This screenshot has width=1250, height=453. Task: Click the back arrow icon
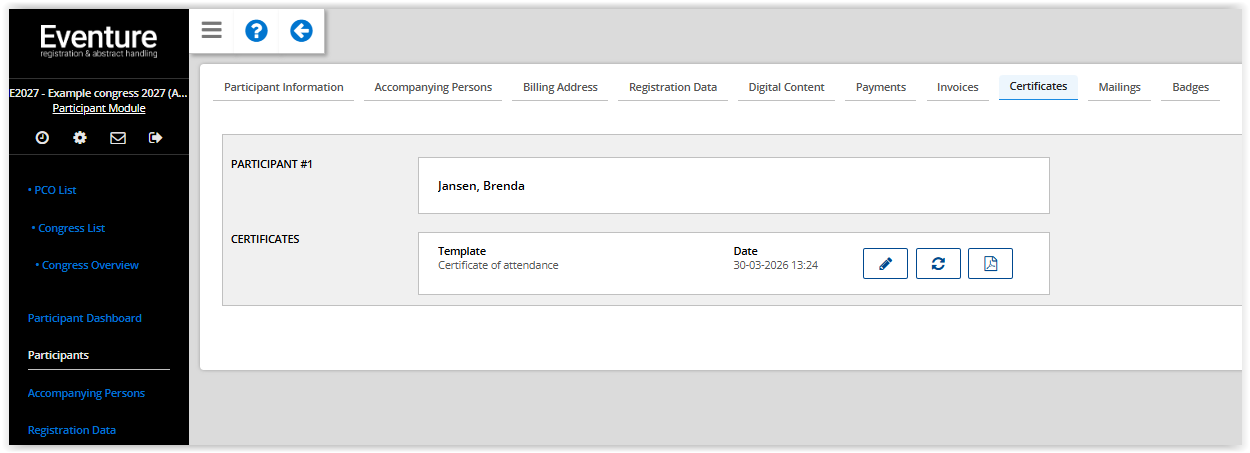(x=301, y=31)
